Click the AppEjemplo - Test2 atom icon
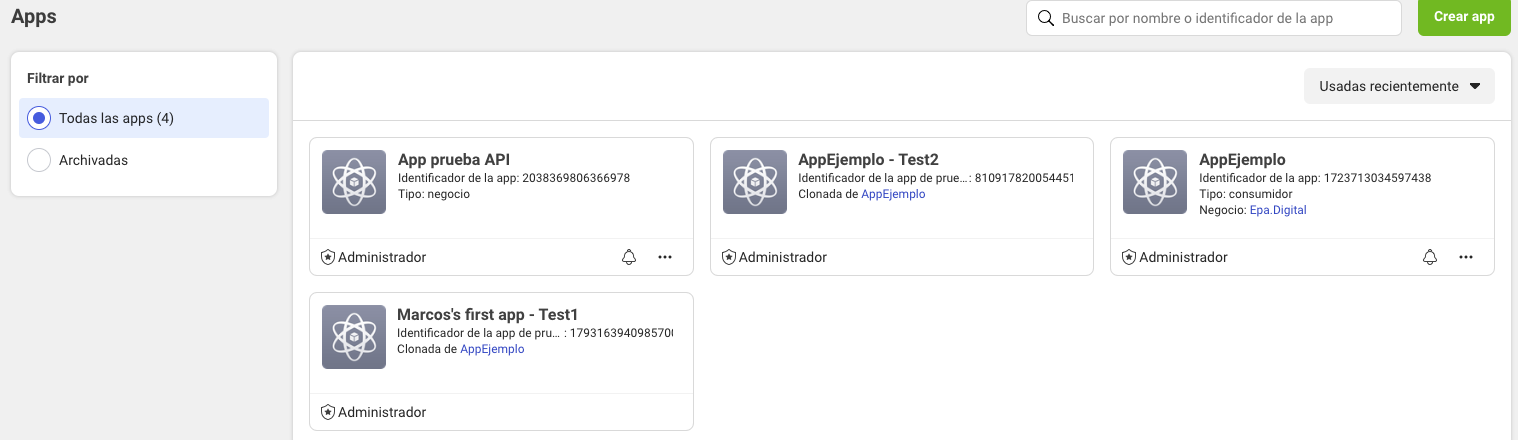The height and width of the screenshot is (440, 1518). tap(754, 182)
